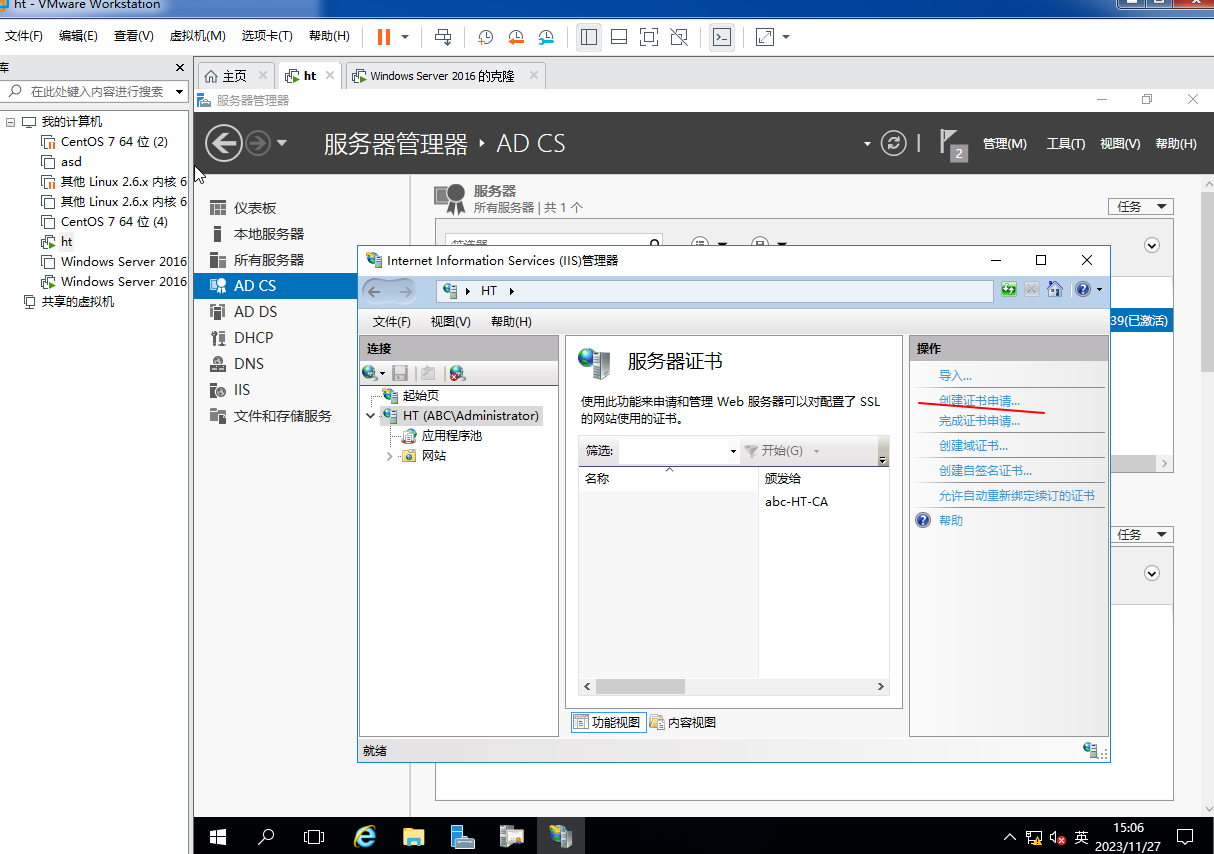Select AD DS in Server Manager sidebar
Screen dimensions: 1214x854
tap(256, 312)
